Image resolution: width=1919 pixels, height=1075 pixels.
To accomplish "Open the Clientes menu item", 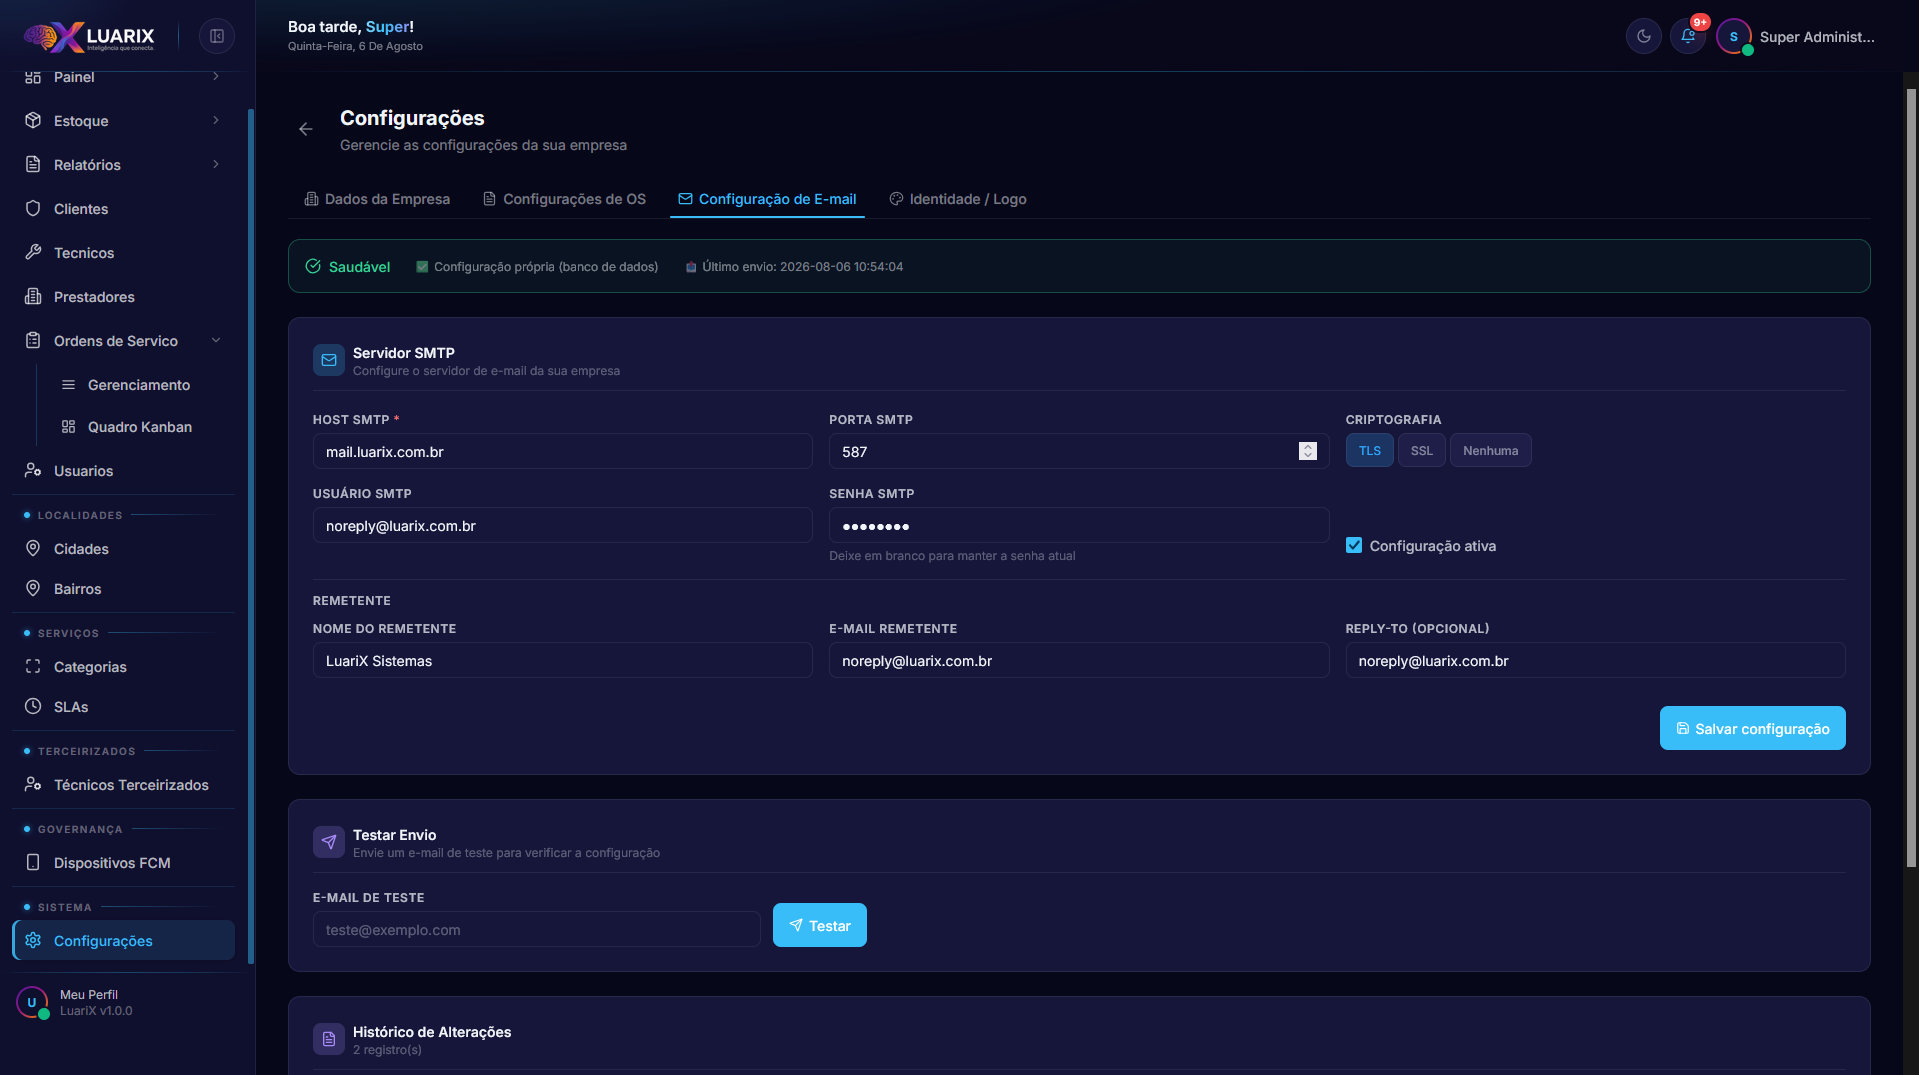I will pos(124,208).
